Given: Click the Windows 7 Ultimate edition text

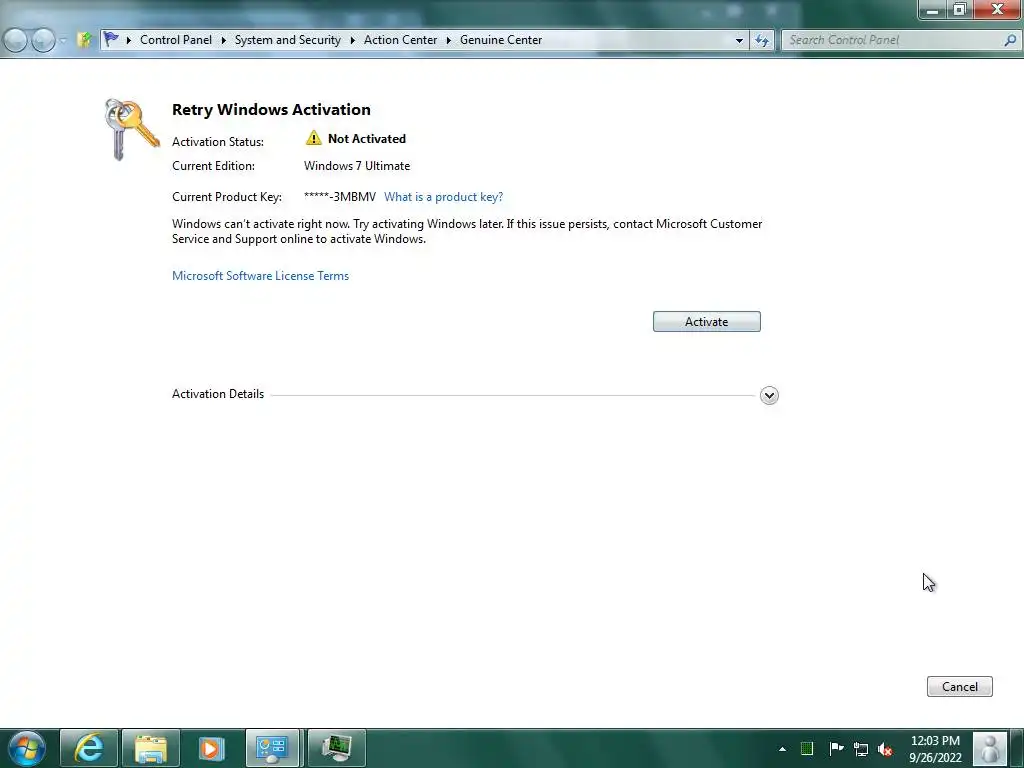Looking at the screenshot, I should (357, 166).
